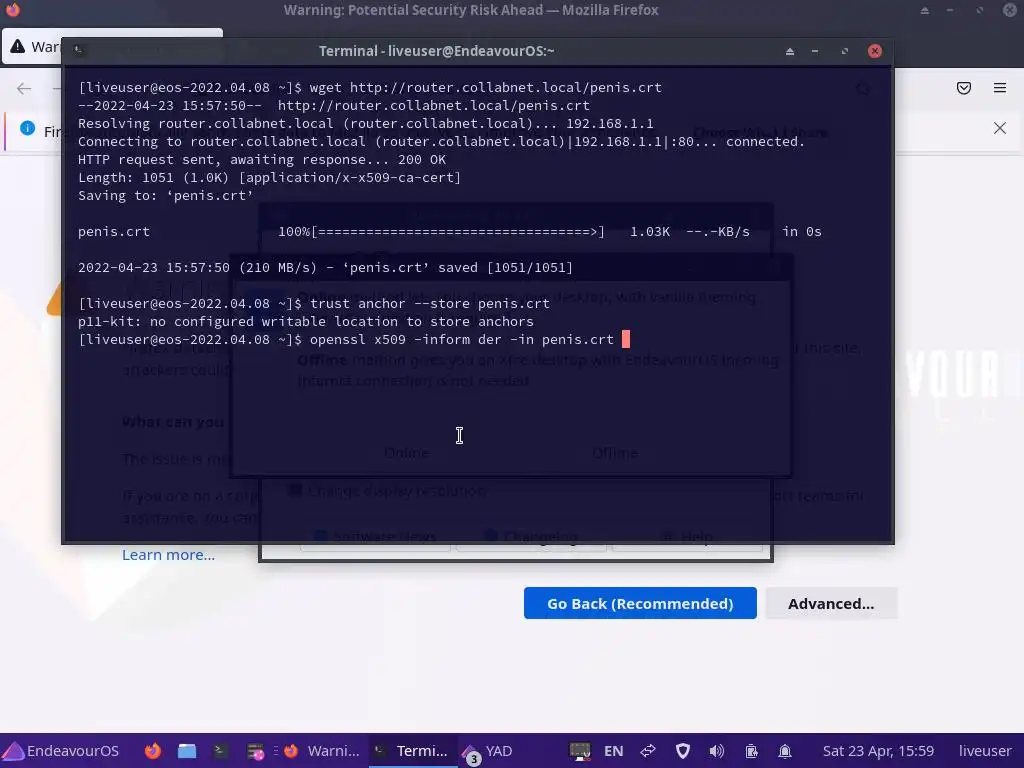The height and width of the screenshot is (768, 1024).
Task: Click the power manager battery tray icon
Action: pos(751,751)
